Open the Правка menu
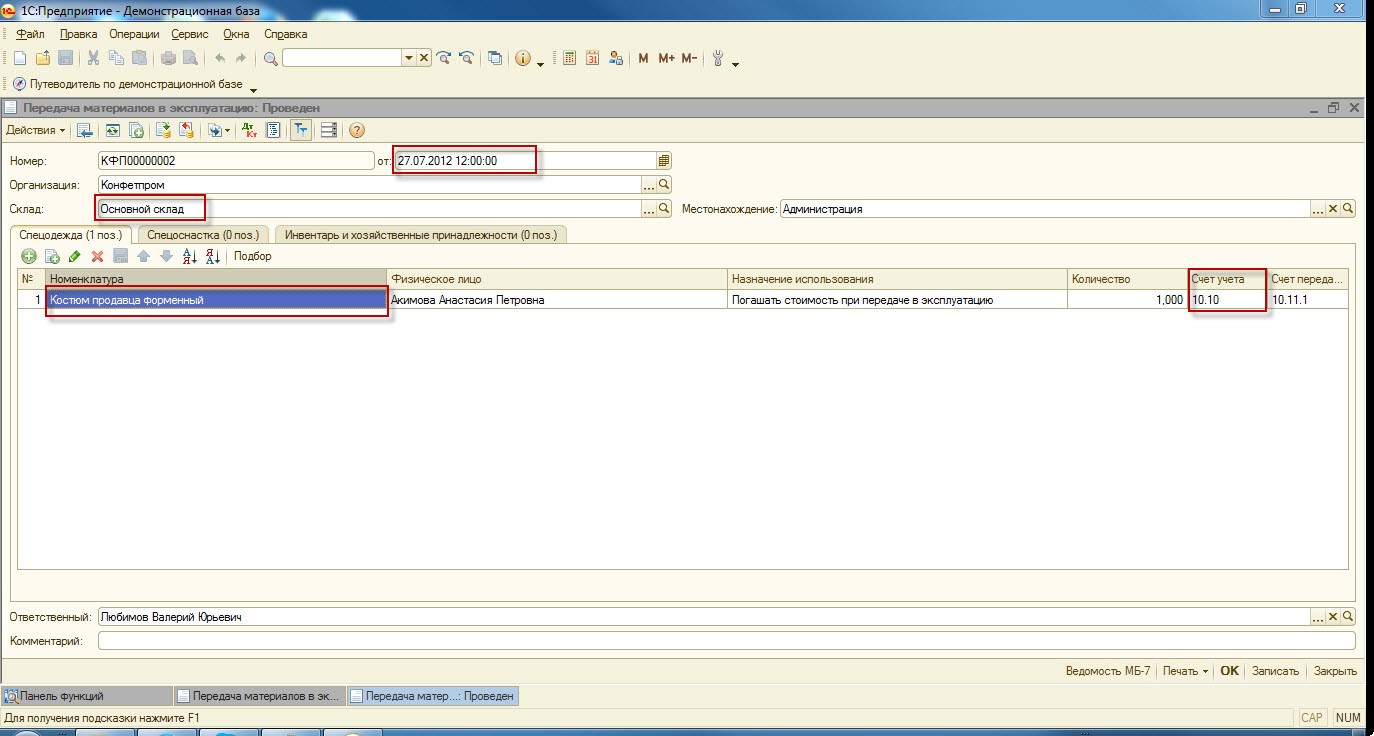The height and width of the screenshot is (736, 1374). point(78,34)
